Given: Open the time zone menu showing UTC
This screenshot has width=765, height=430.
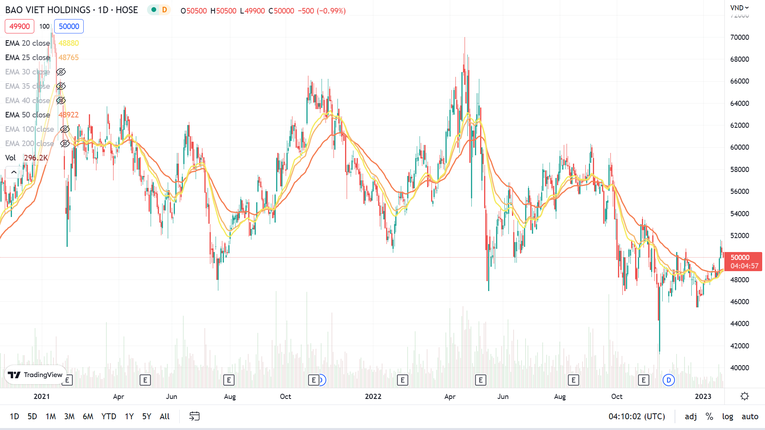Looking at the screenshot, I should point(636,416).
